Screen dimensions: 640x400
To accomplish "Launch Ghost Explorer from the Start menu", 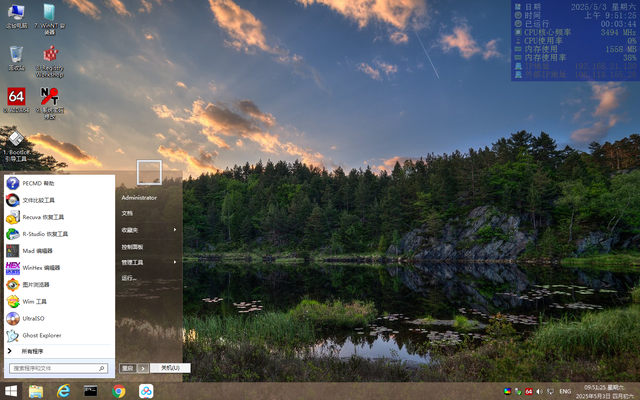I will 59,336.
